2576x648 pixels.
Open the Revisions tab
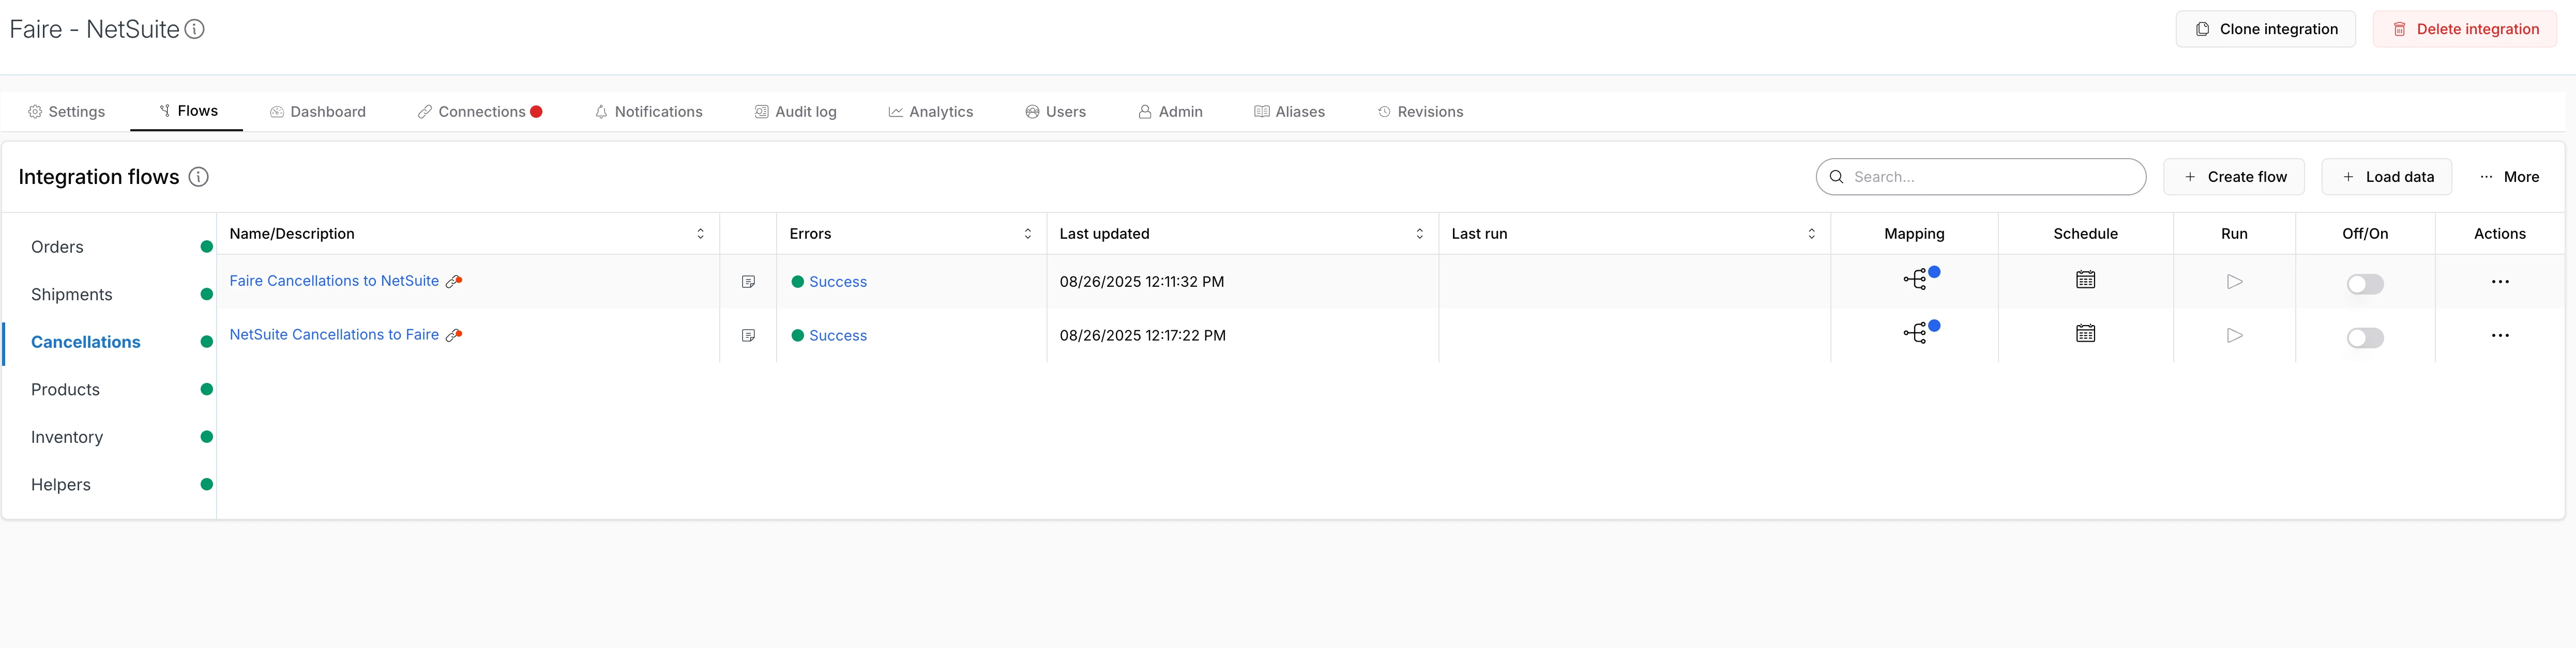tap(1420, 112)
